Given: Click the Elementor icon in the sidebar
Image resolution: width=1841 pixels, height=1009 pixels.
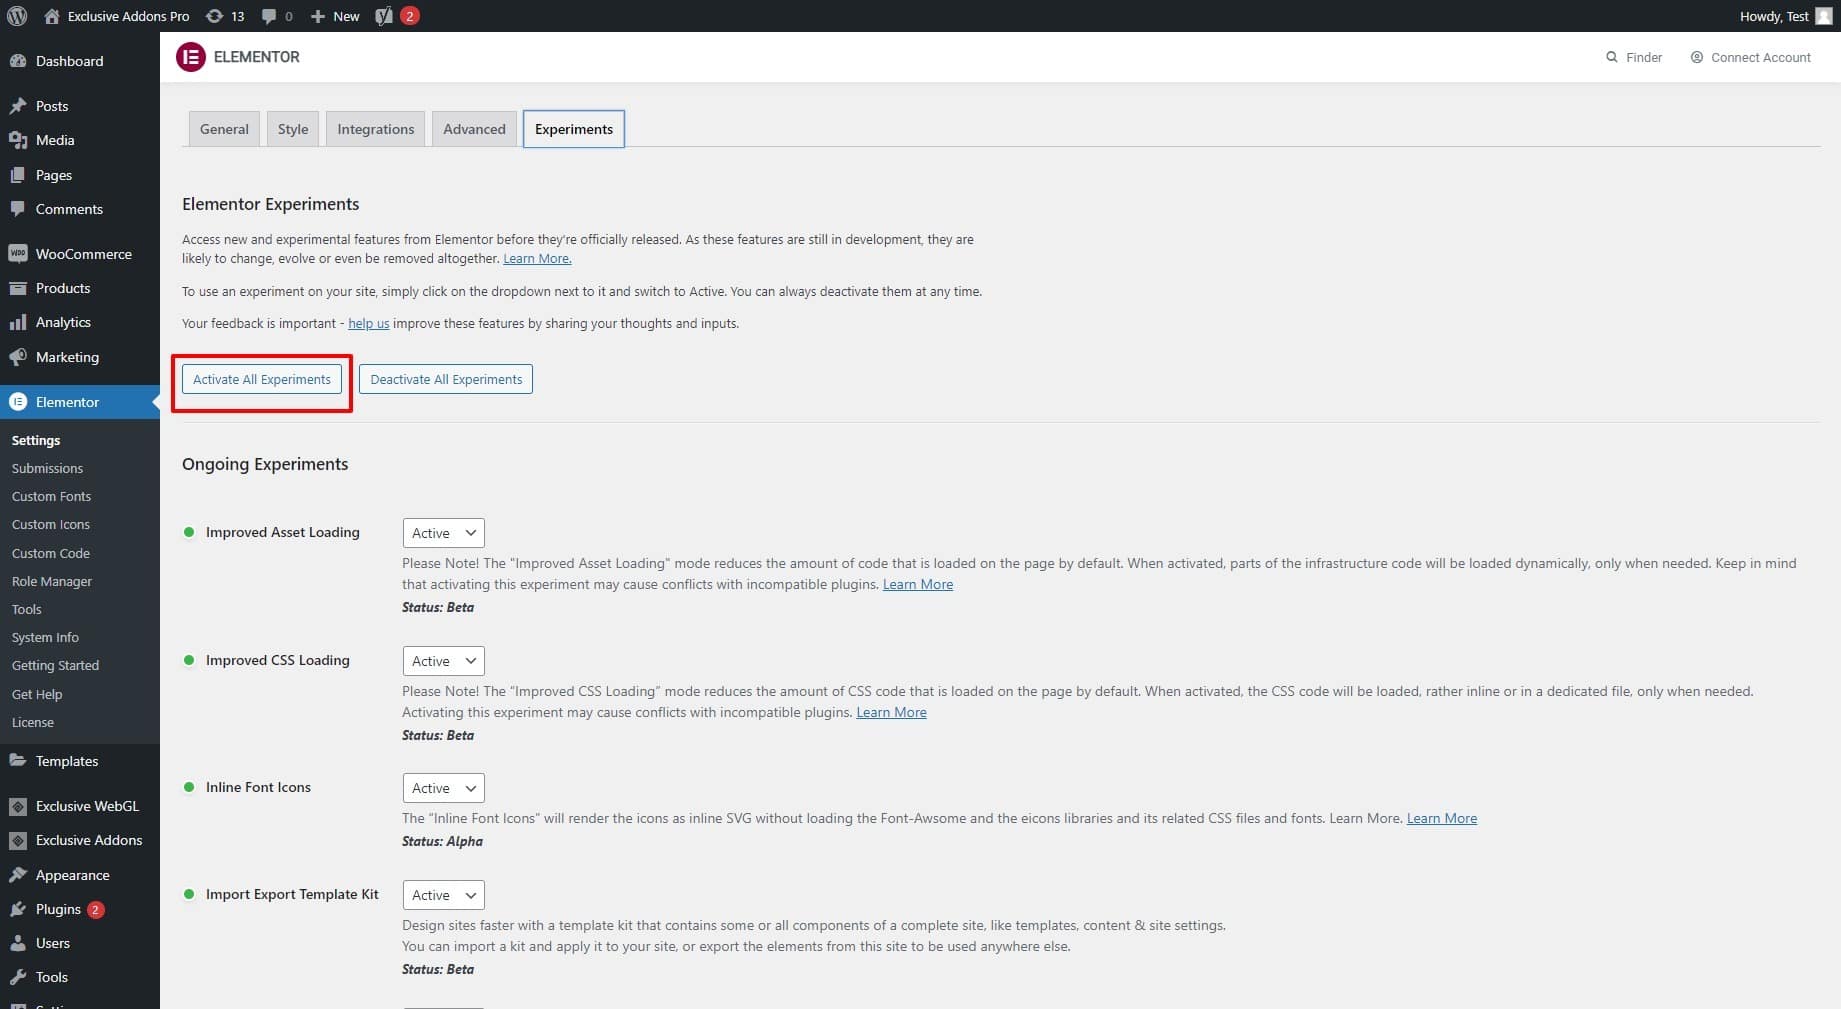Looking at the screenshot, I should tap(18, 402).
